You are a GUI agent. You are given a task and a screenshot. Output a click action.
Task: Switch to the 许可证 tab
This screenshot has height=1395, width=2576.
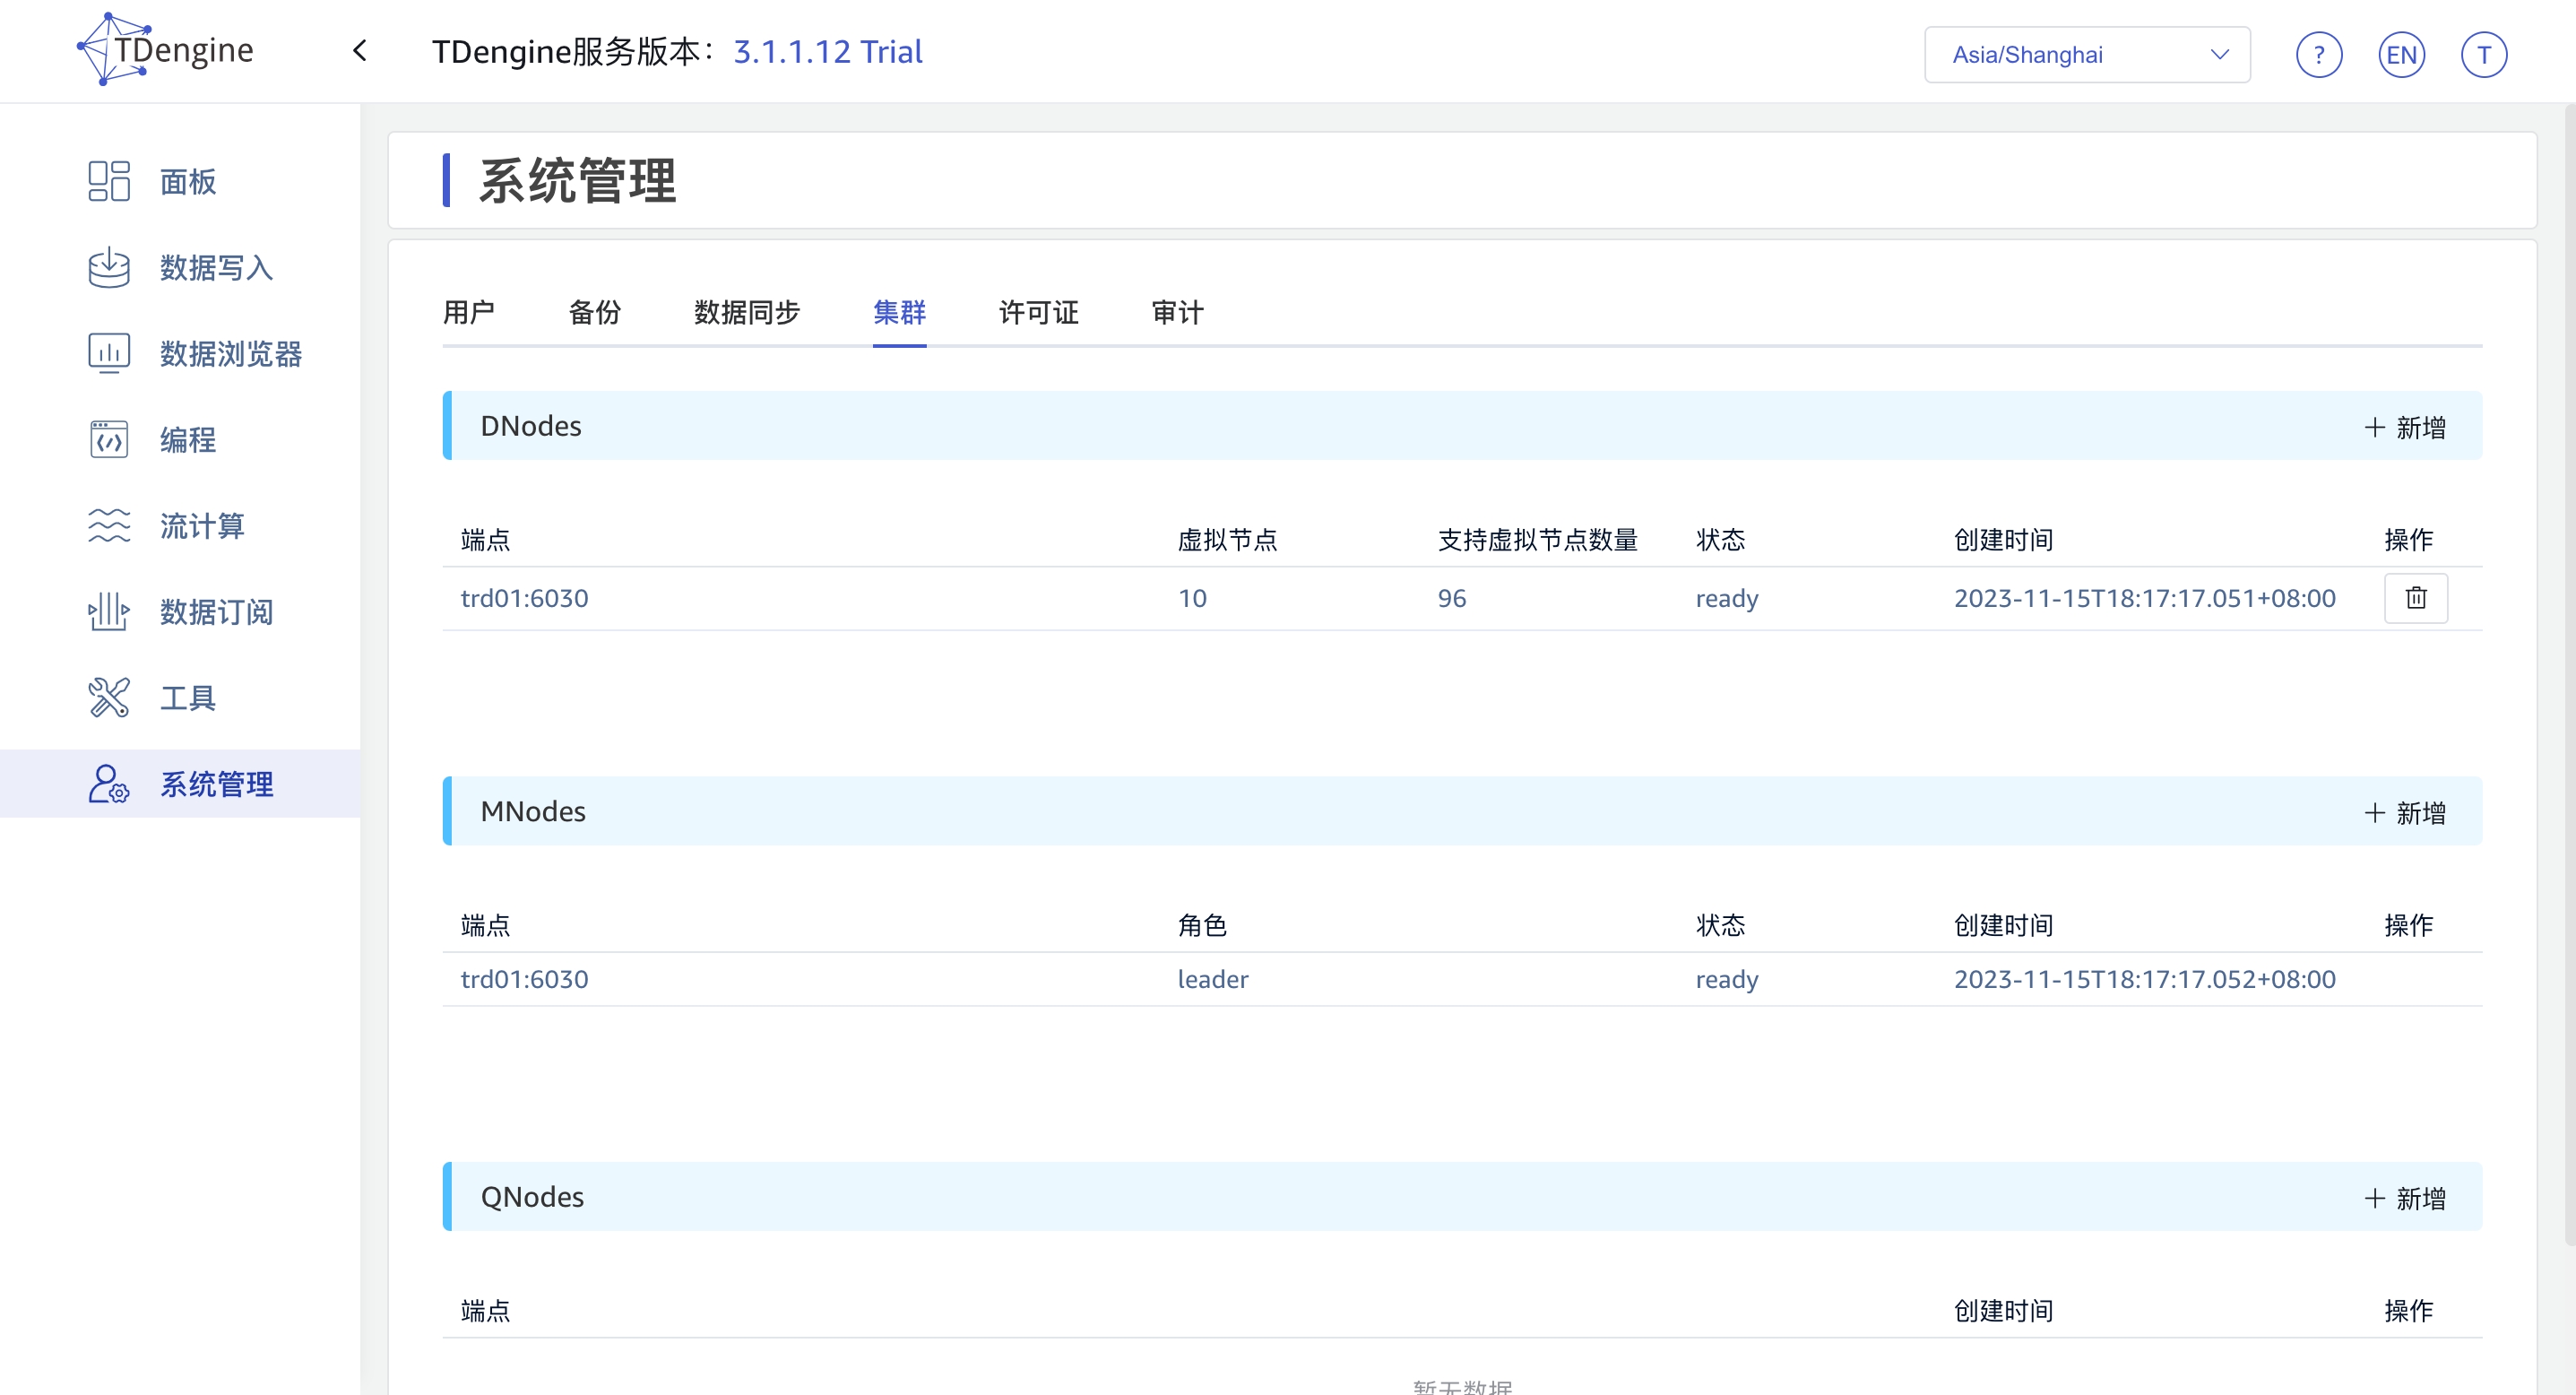(1038, 313)
